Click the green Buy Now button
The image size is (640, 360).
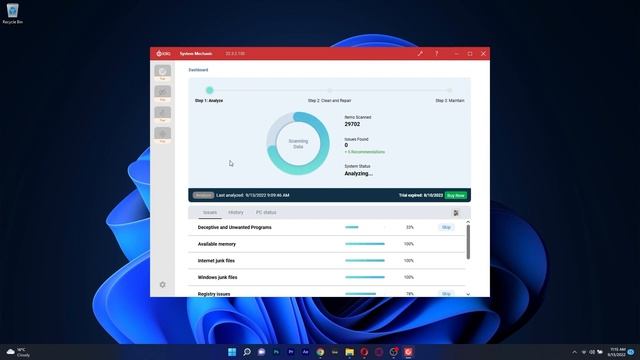(456, 196)
